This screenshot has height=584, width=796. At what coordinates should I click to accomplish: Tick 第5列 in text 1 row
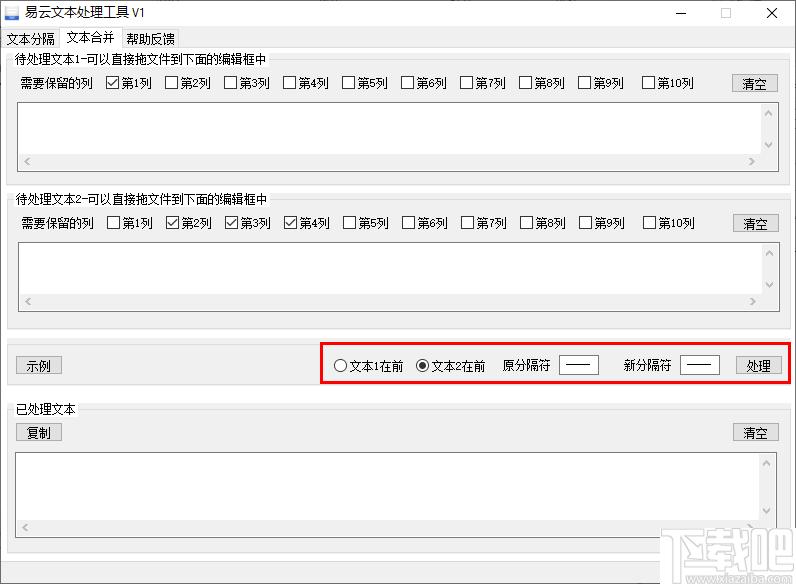(x=364, y=83)
